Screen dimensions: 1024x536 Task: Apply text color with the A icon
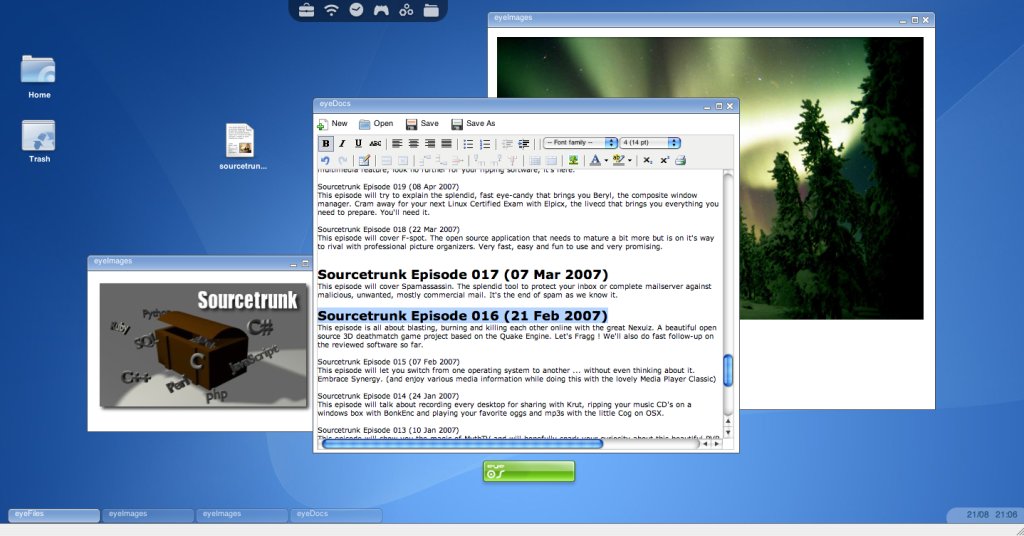click(x=595, y=160)
